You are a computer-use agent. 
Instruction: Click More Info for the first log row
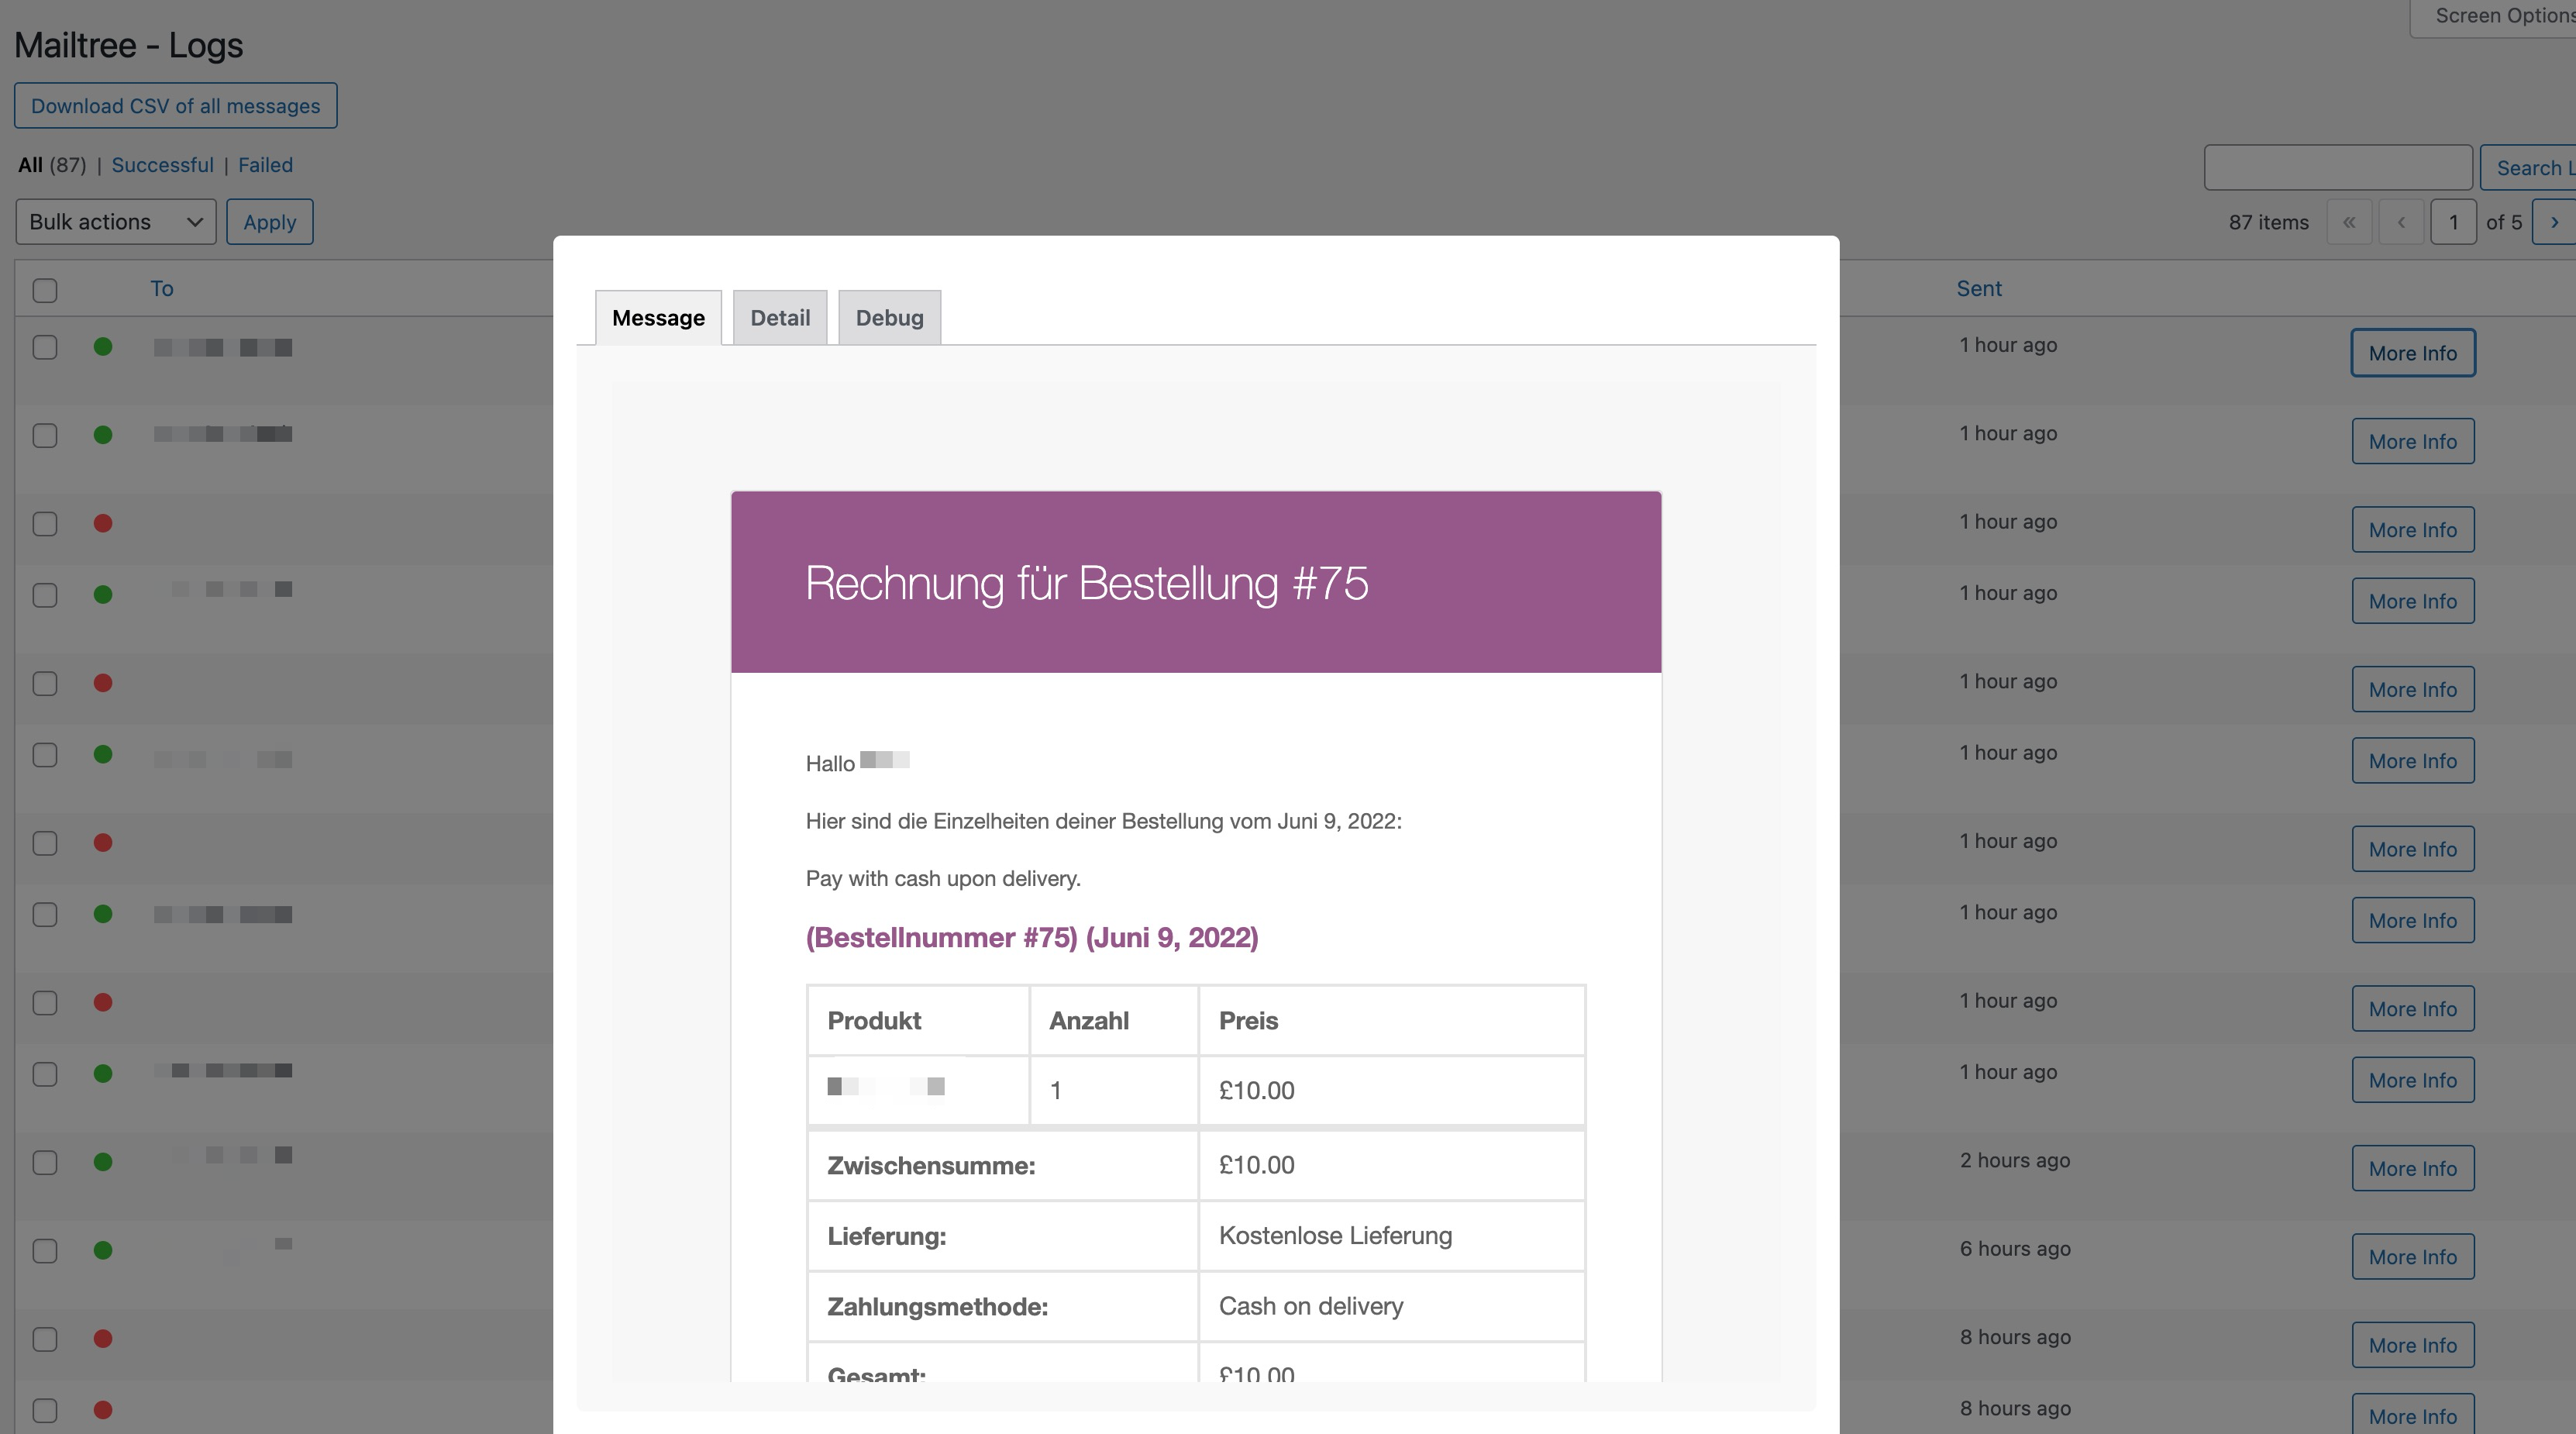tap(2413, 353)
